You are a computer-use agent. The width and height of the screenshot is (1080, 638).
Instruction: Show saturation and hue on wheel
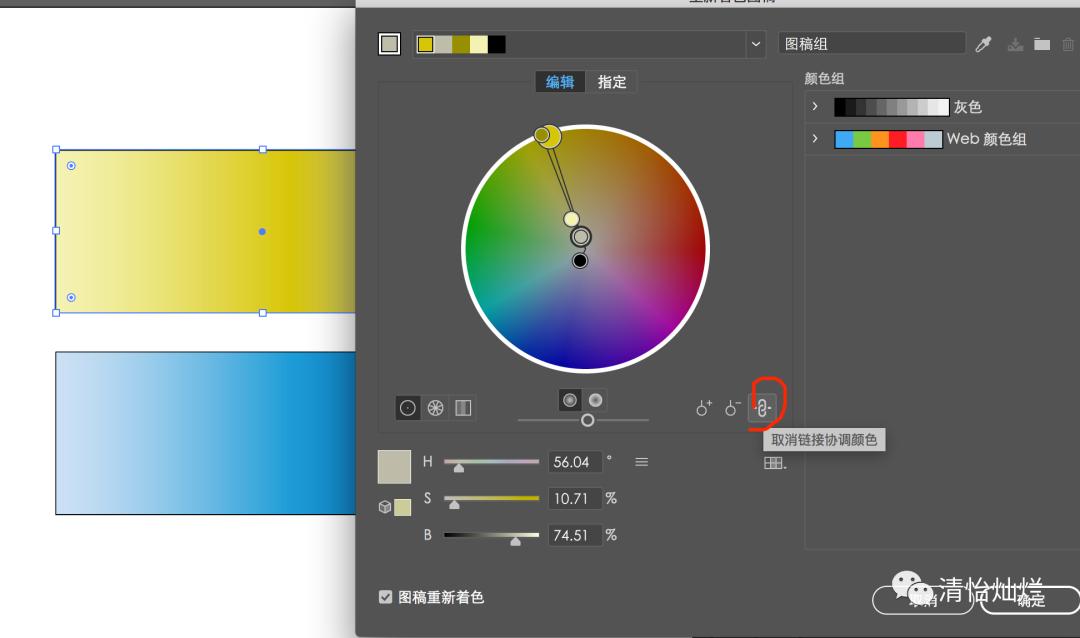570,399
